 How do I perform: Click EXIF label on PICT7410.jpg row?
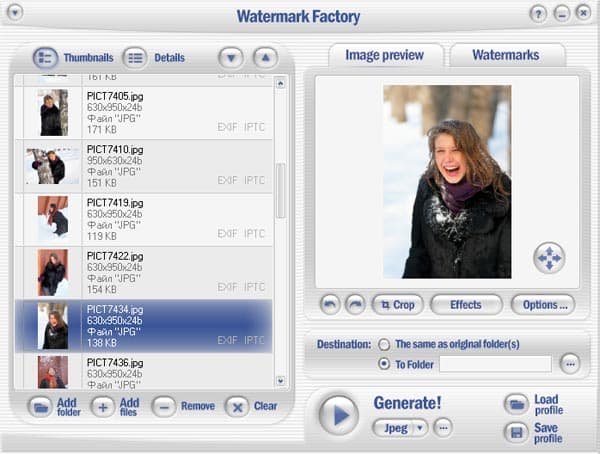(228, 180)
